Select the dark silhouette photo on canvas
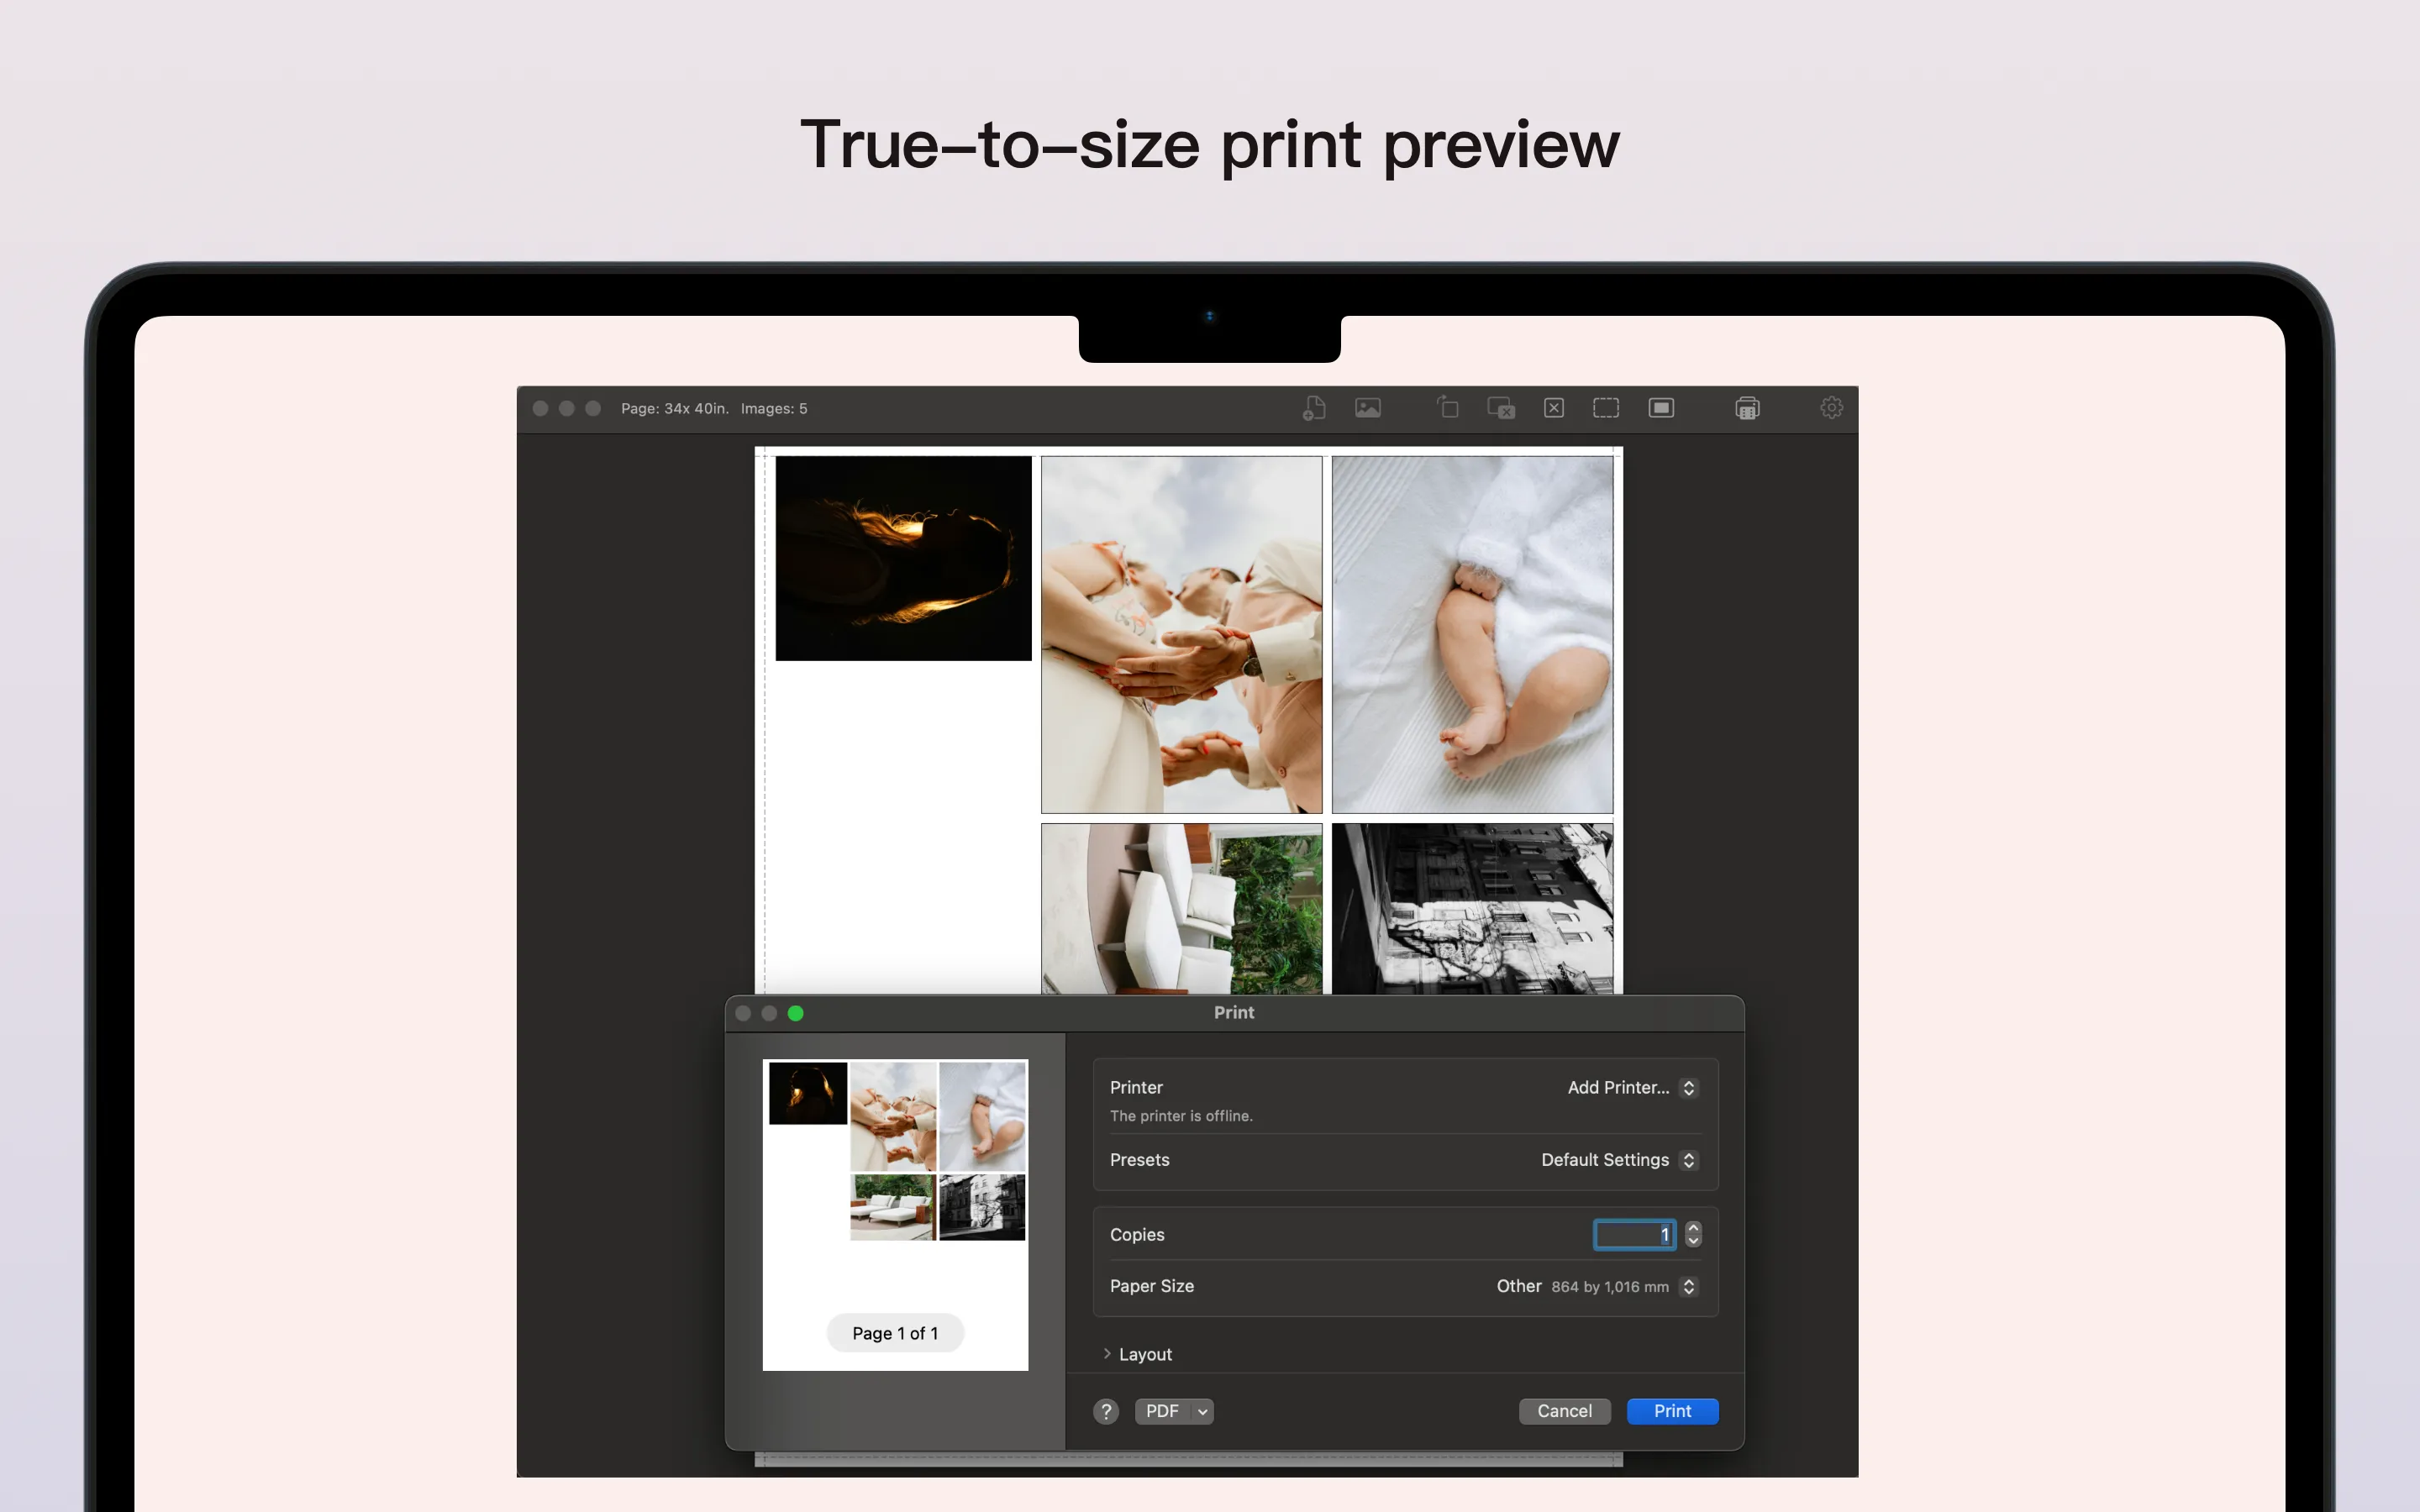The image size is (2420, 1512). 903,558
